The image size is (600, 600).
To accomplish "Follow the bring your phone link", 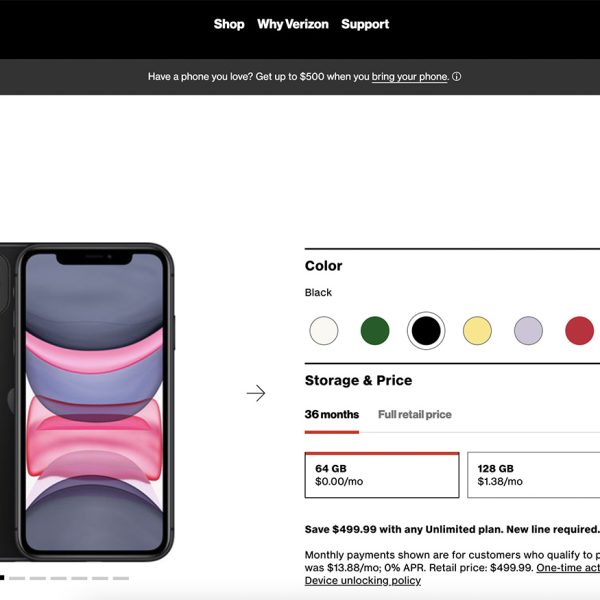I will coord(409,77).
